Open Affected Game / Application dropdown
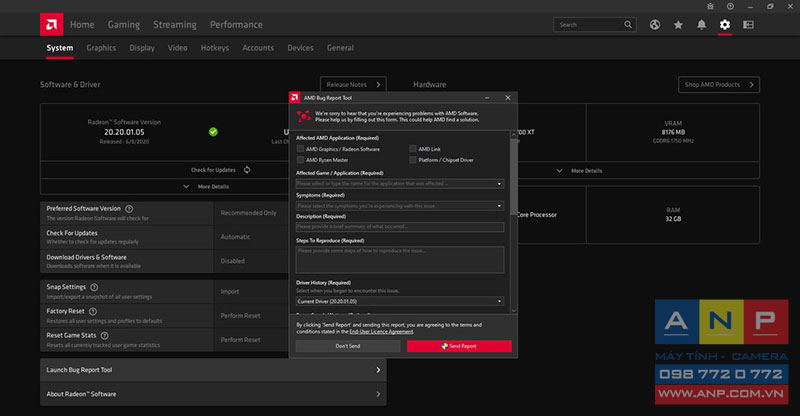Image resolution: width=800 pixels, height=416 pixels. [x=400, y=184]
